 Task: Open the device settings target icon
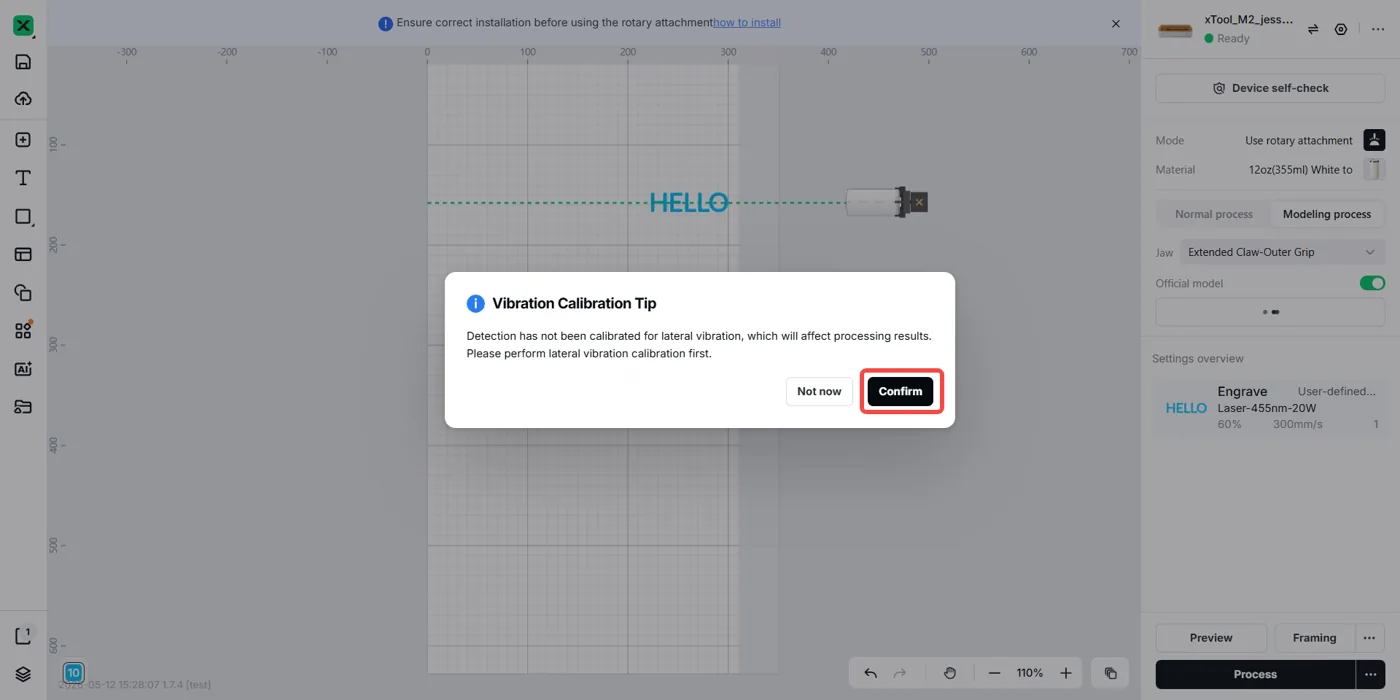[x=1341, y=29]
